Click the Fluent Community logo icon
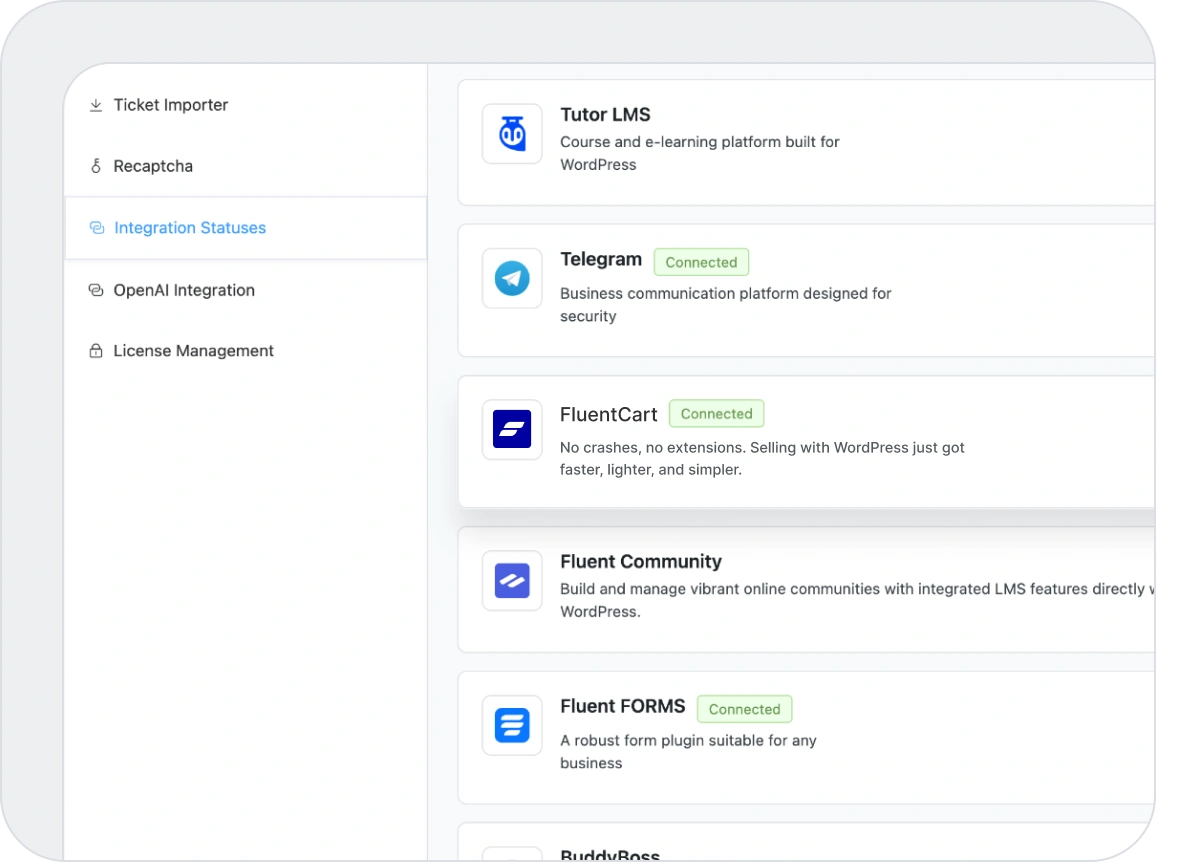Image resolution: width=1178 pixels, height=862 pixels. (512, 581)
